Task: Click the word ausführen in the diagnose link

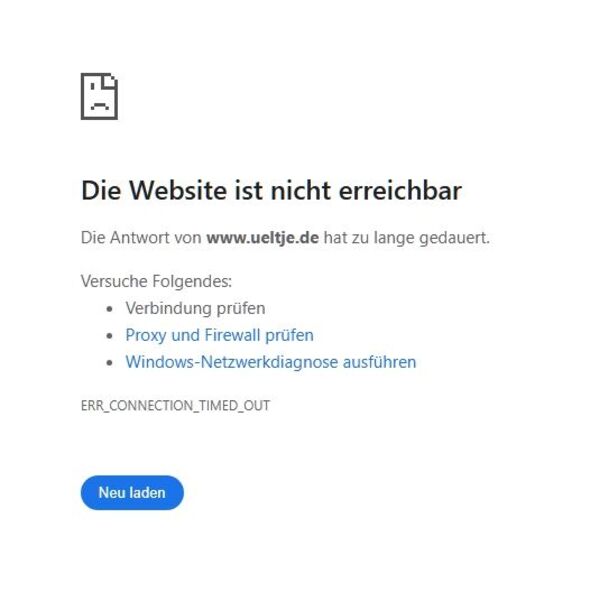Action: 379,362
